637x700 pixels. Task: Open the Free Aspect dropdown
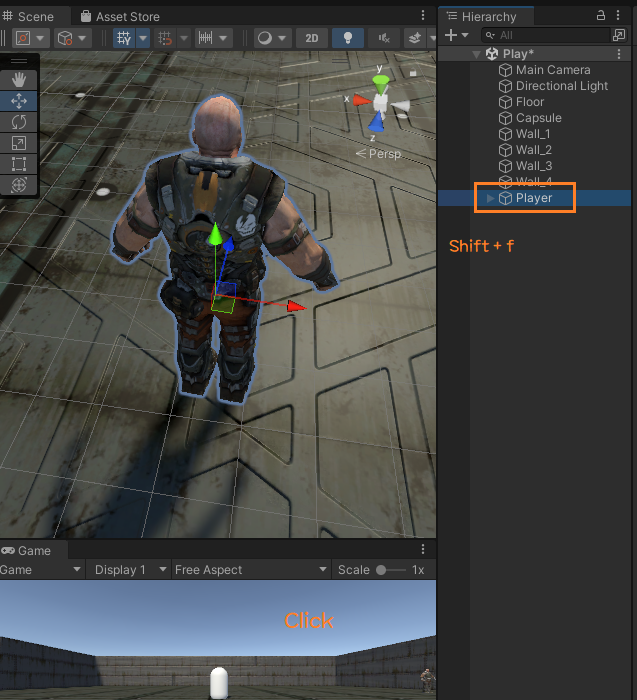(250, 570)
